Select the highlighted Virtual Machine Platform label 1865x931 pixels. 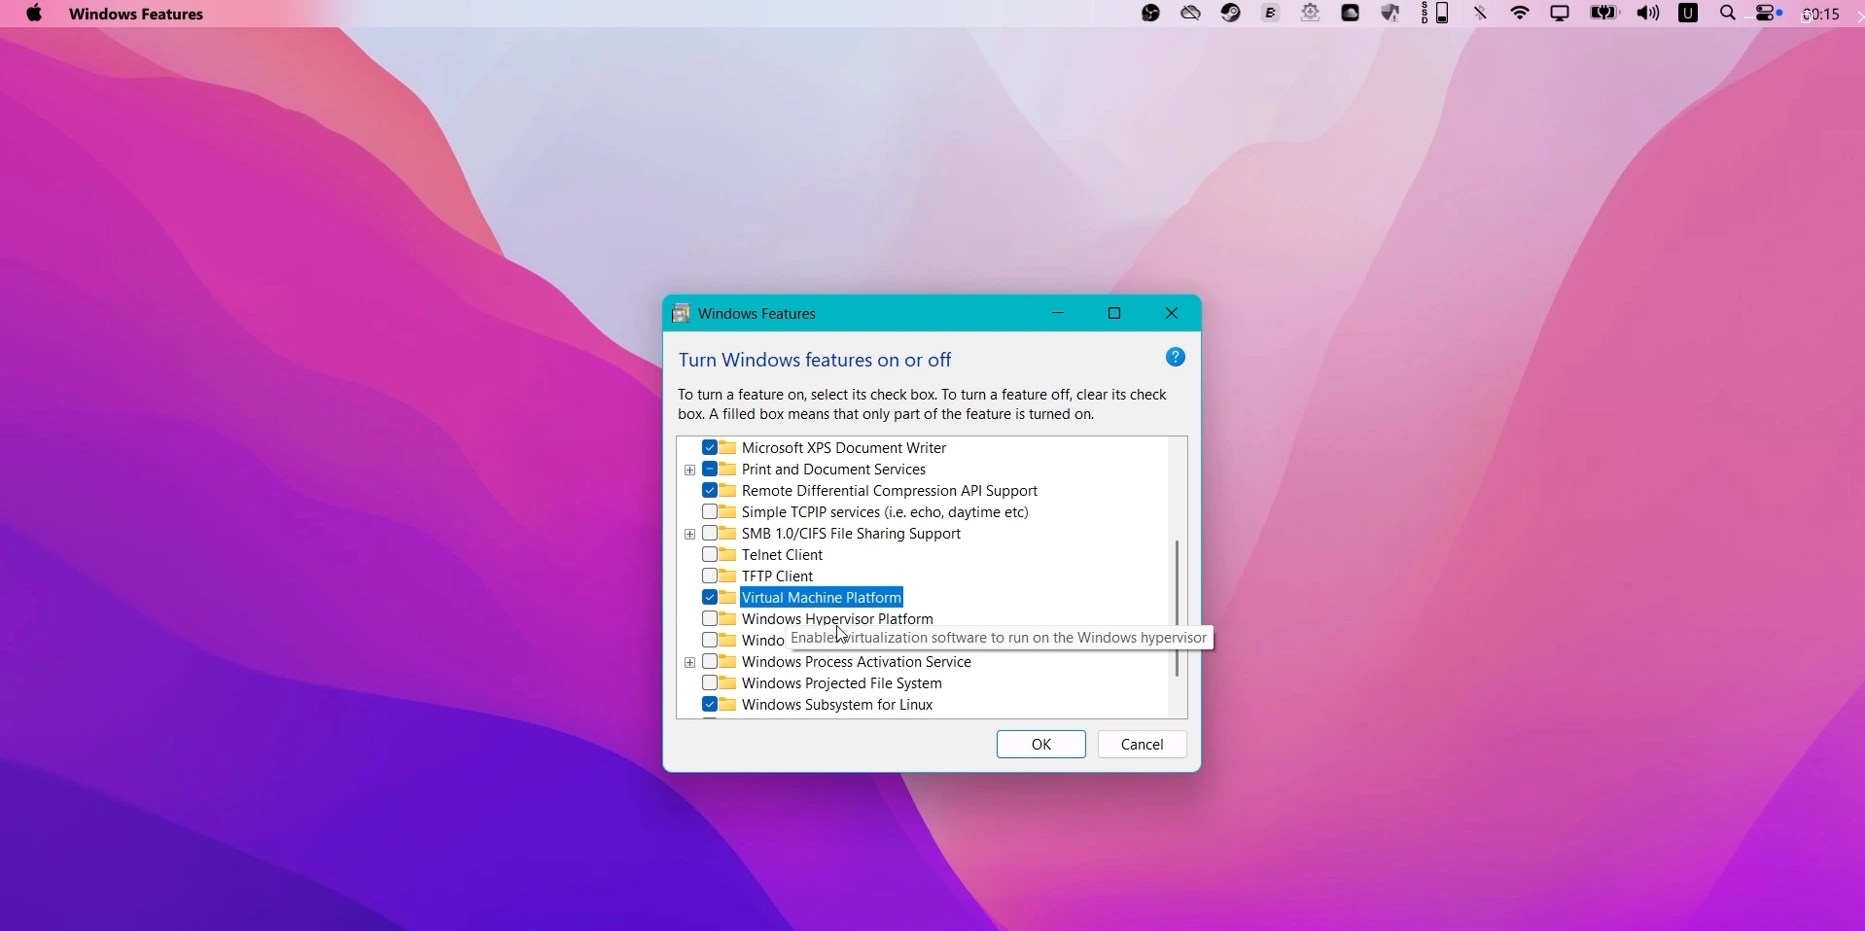(x=821, y=598)
